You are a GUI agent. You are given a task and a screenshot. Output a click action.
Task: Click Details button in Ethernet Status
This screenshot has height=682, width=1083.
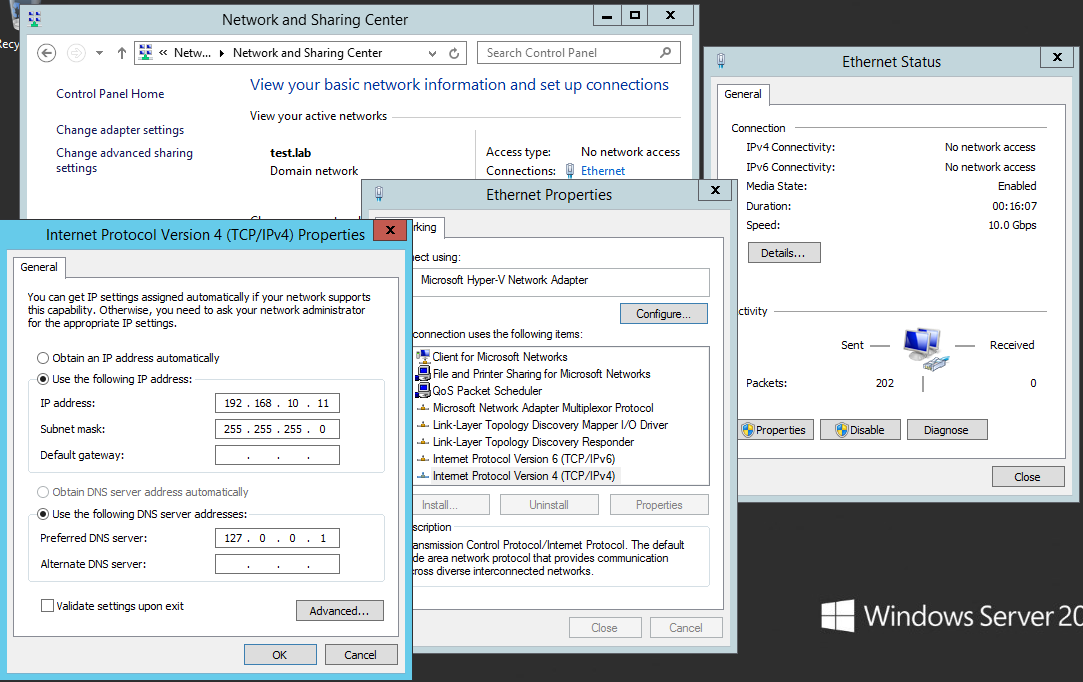coord(784,253)
